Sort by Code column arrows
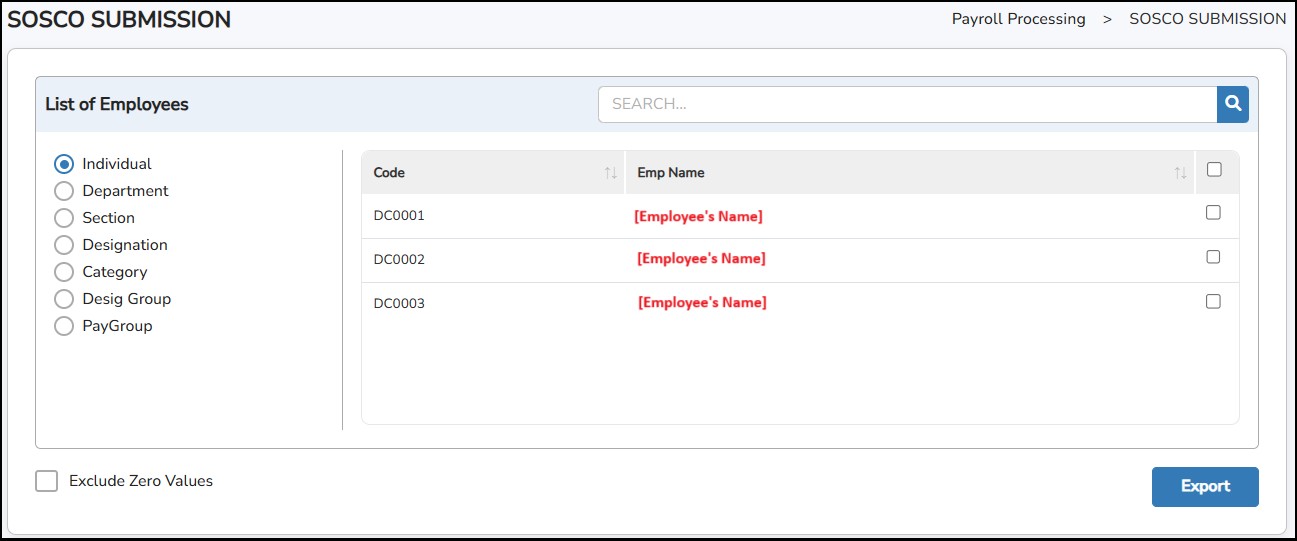This screenshot has height=541, width=1297. (x=610, y=173)
